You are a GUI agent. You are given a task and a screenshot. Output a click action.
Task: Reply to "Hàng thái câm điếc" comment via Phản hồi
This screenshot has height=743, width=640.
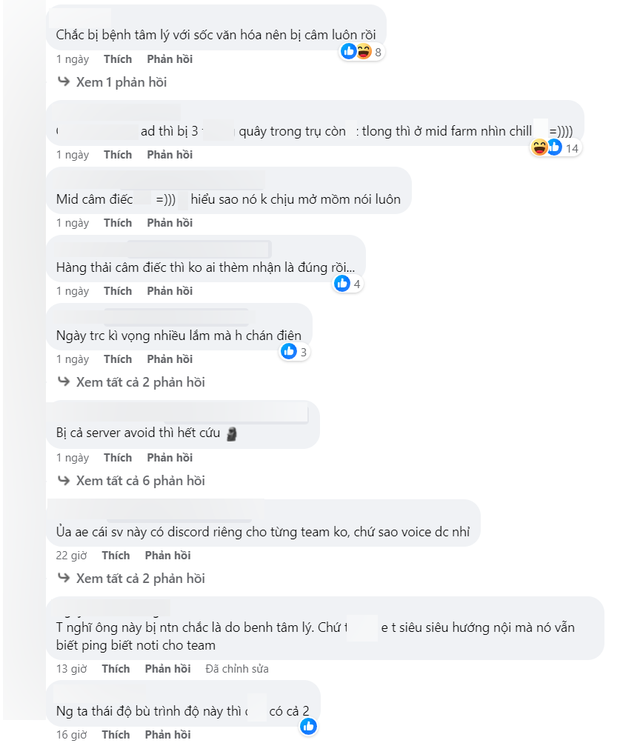click(169, 291)
